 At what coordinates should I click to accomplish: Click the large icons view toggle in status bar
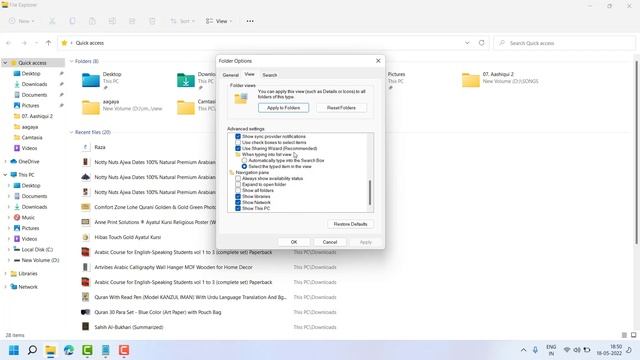coord(633,335)
